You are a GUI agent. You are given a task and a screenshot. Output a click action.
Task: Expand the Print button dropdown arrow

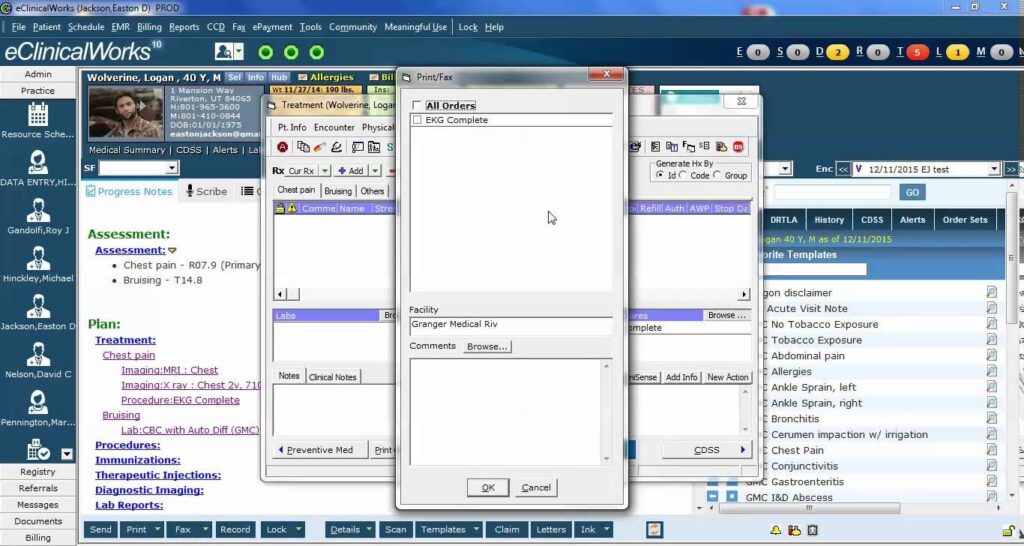[157, 530]
